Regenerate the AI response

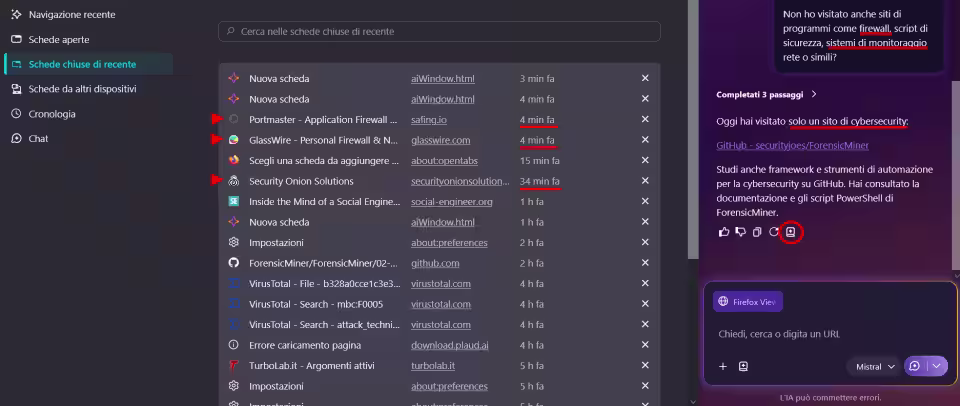[x=774, y=232]
